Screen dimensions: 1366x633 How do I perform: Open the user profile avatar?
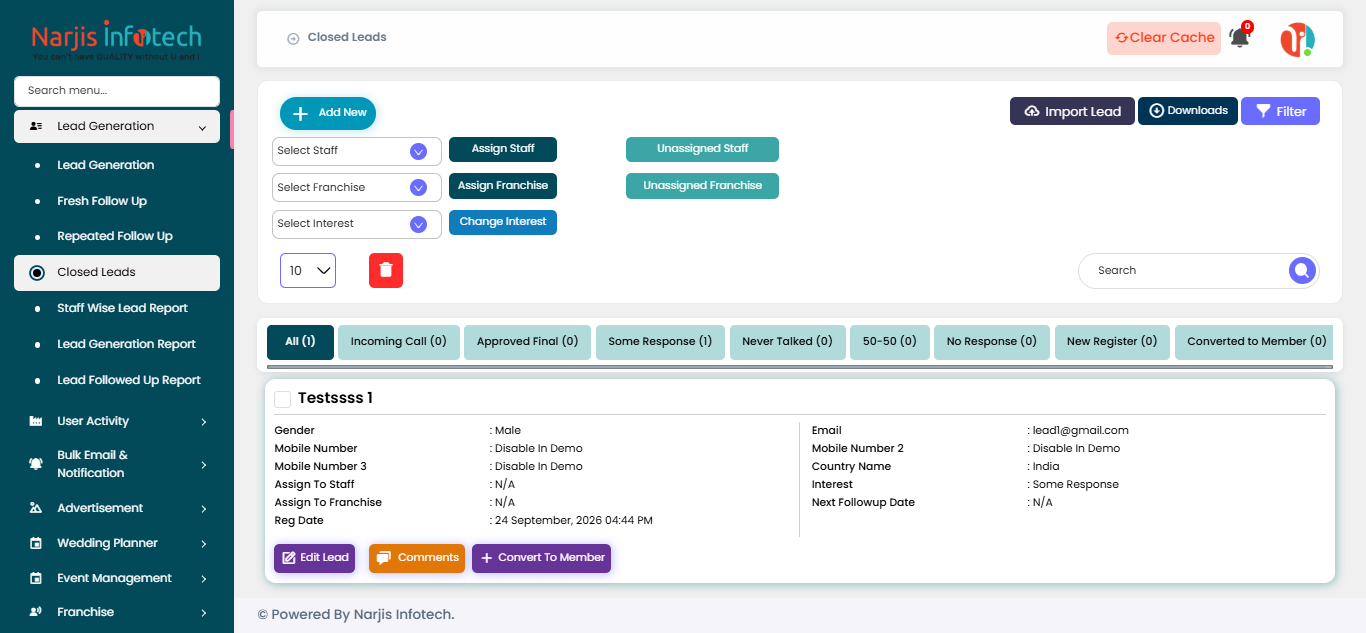[x=1298, y=39]
